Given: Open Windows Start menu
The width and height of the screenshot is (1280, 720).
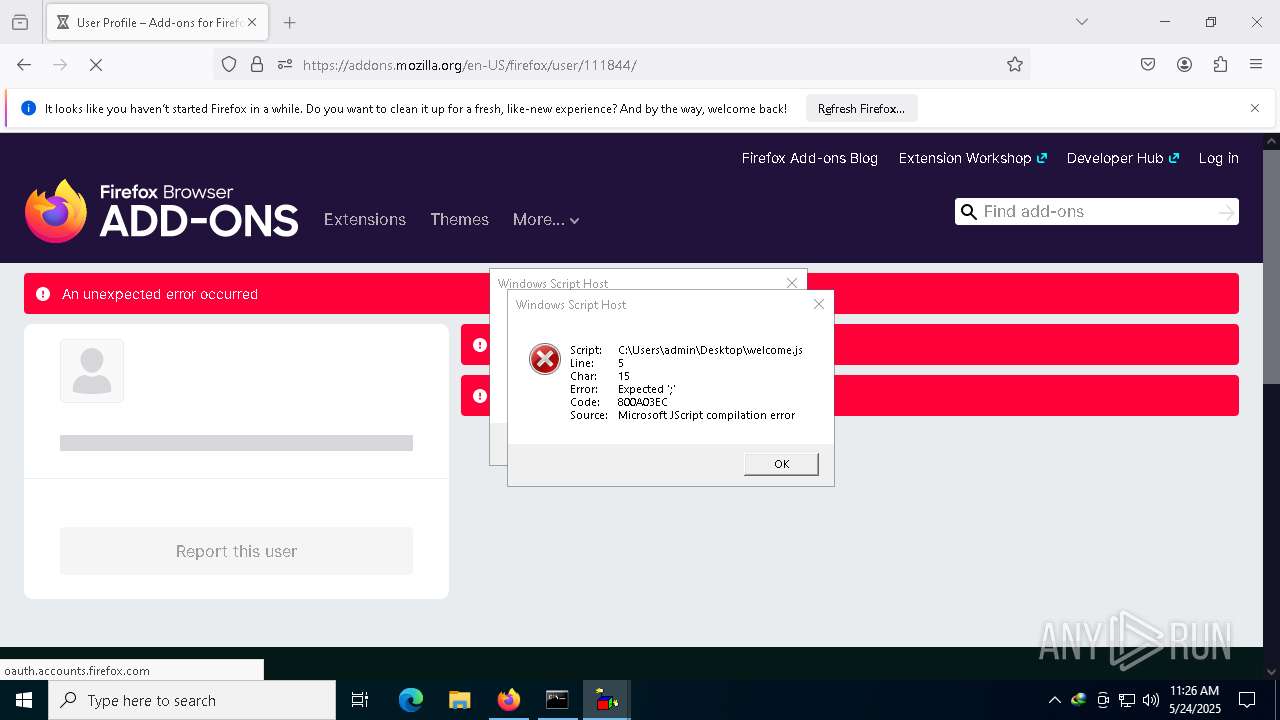Looking at the screenshot, I should point(24,700).
